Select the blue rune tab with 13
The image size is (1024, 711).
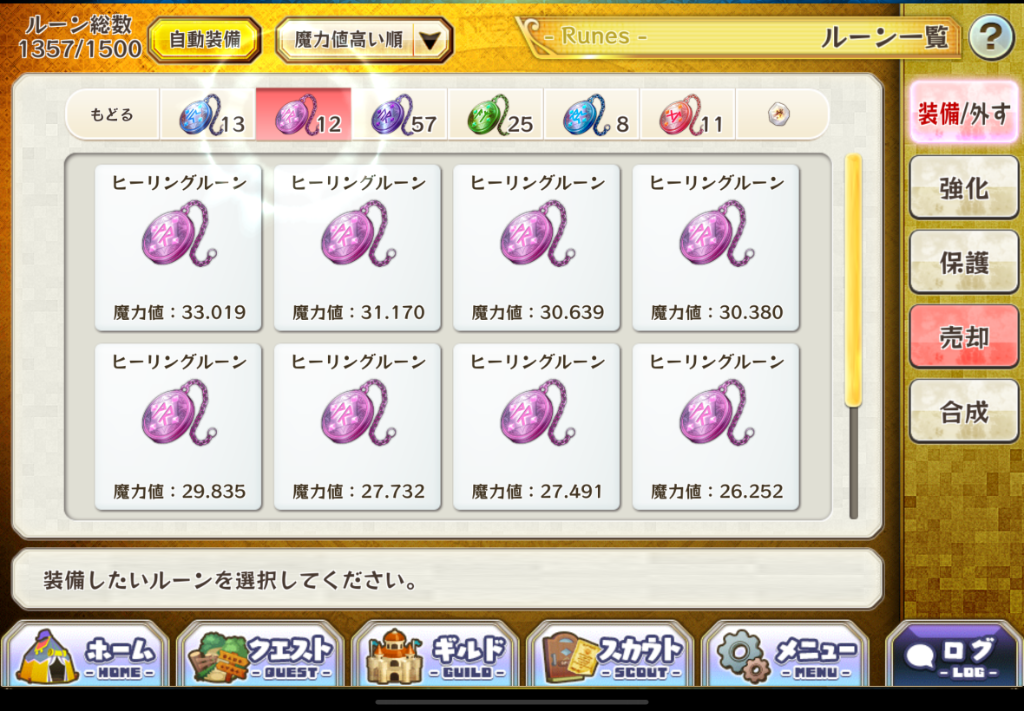click(x=208, y=115)
